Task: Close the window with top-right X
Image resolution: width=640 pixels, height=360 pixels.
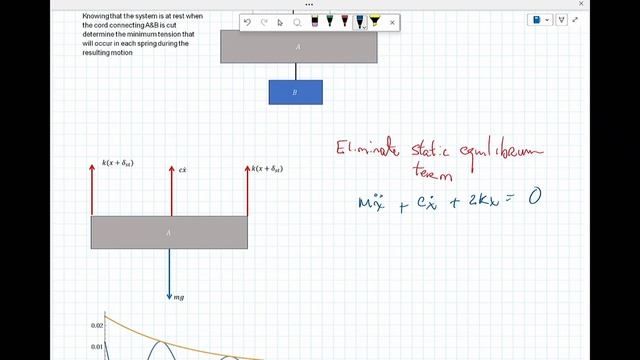Action: (581, 4)
